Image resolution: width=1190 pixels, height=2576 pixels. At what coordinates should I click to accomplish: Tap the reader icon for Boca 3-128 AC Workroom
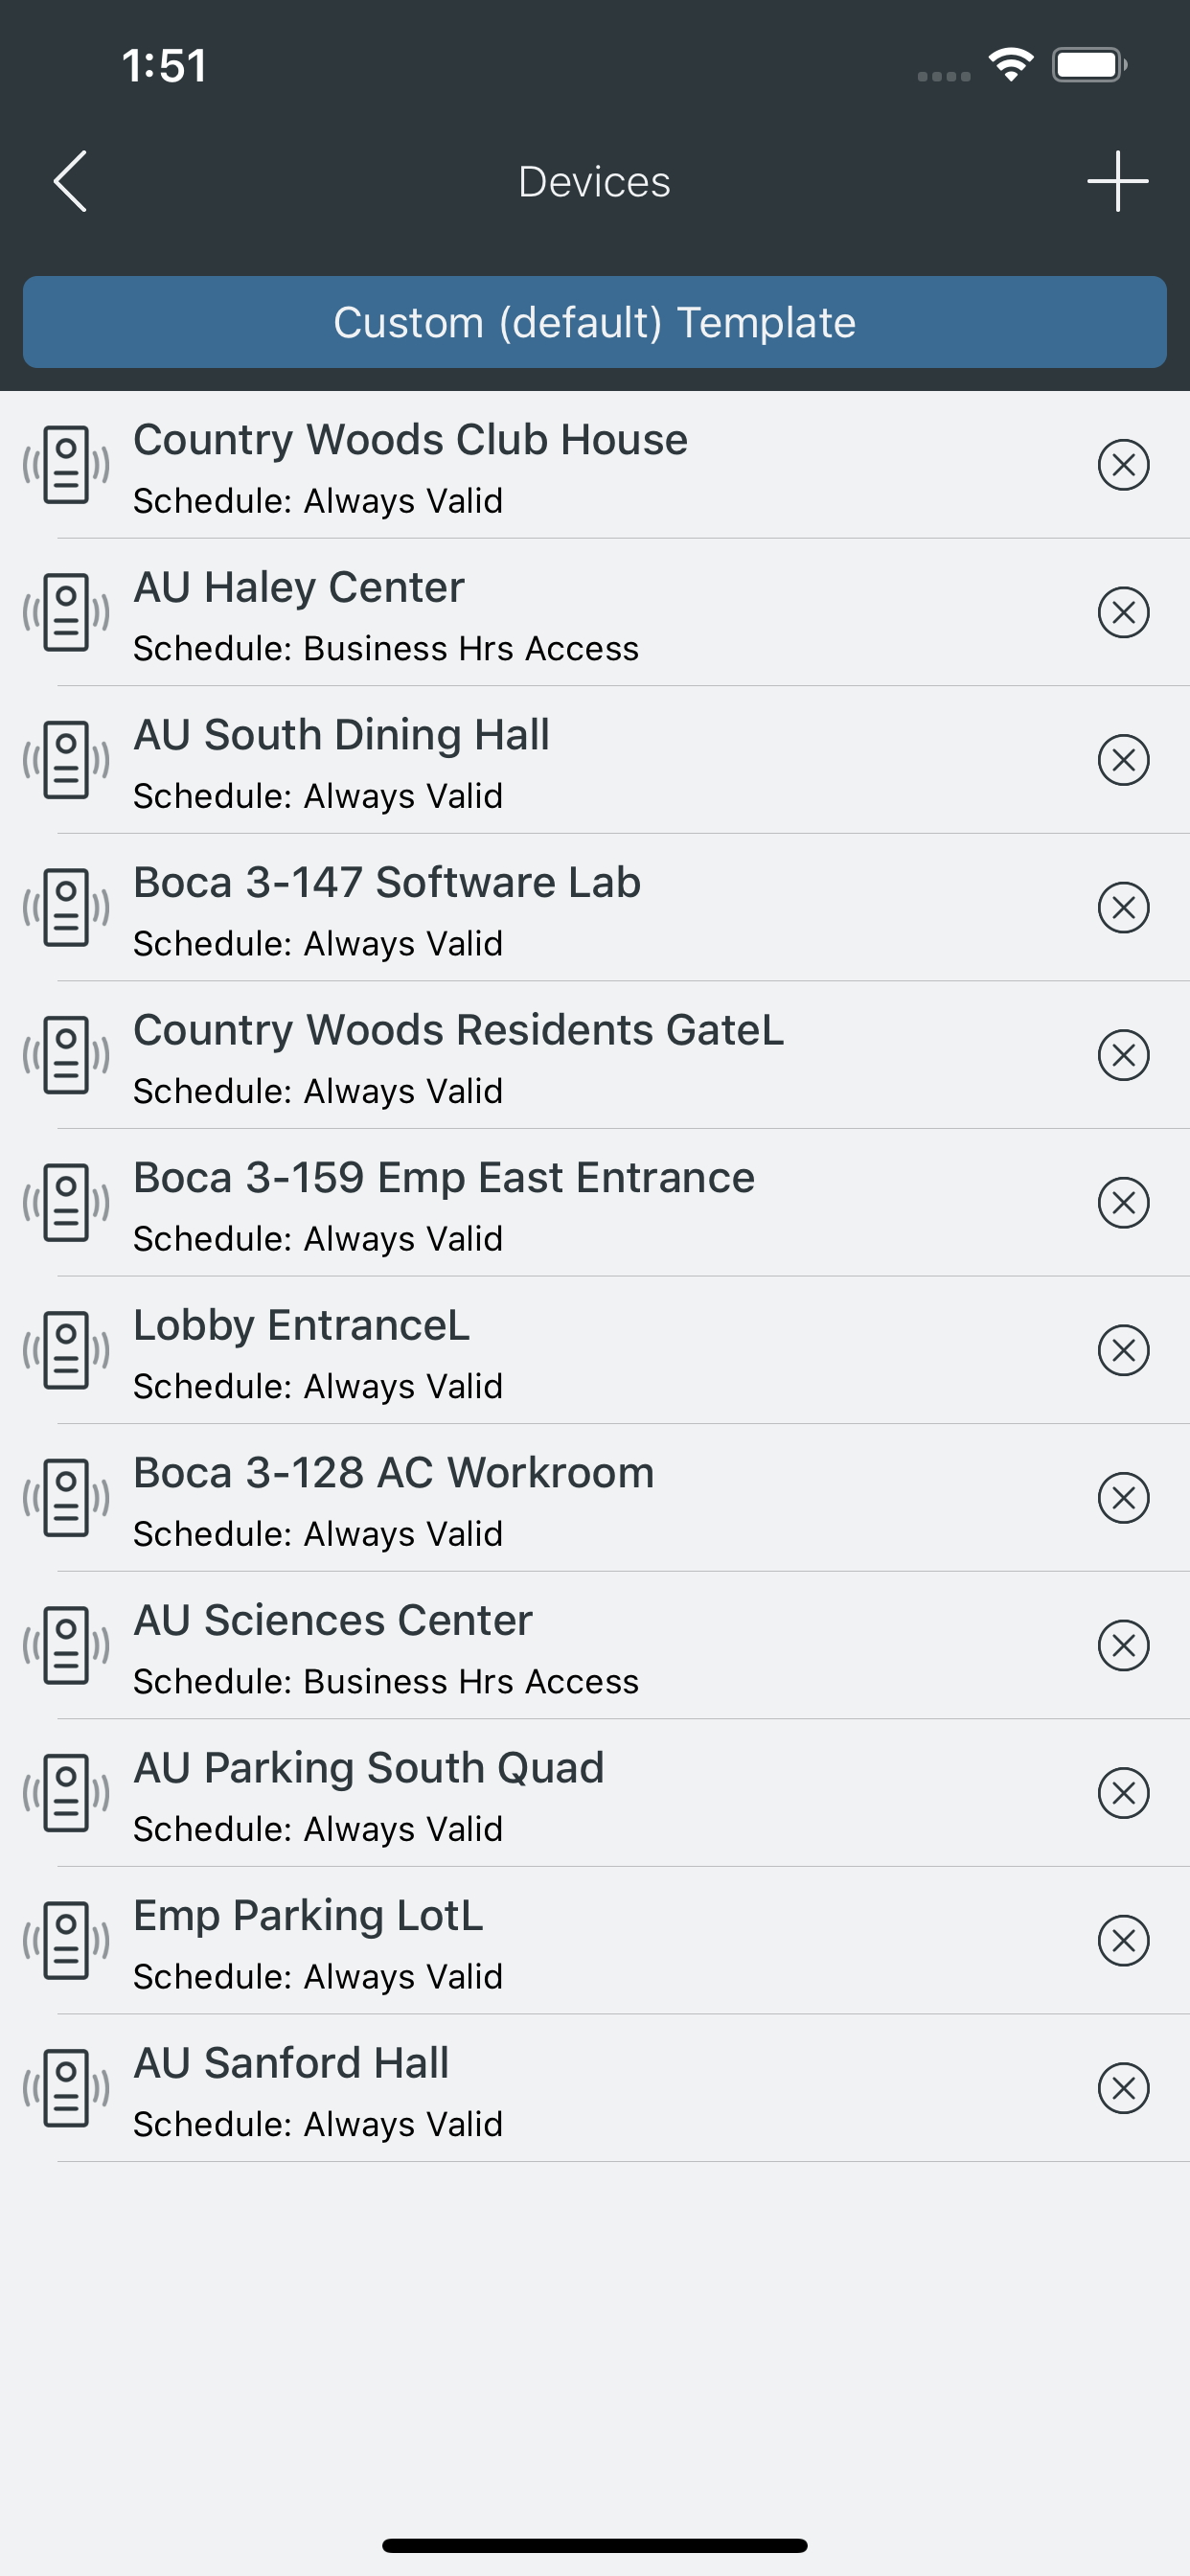click(x=67, y=1498)
